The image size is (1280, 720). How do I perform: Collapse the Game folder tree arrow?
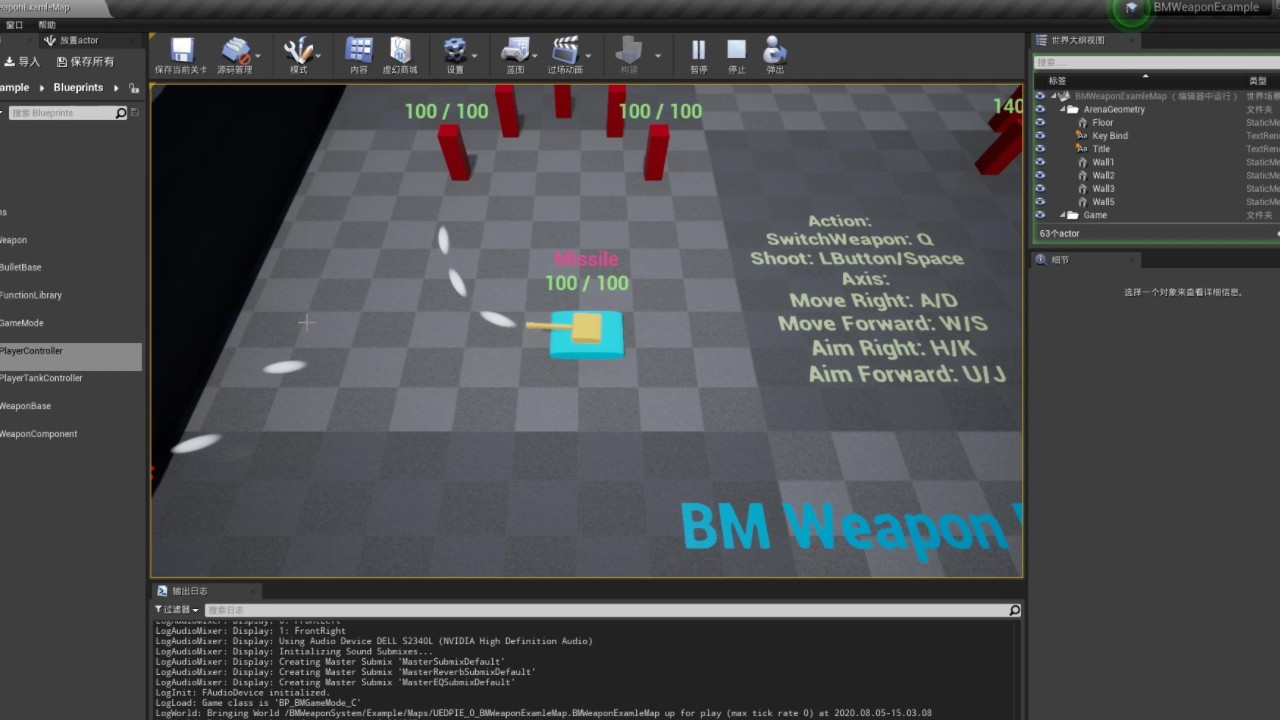[x=1062, y=215]
